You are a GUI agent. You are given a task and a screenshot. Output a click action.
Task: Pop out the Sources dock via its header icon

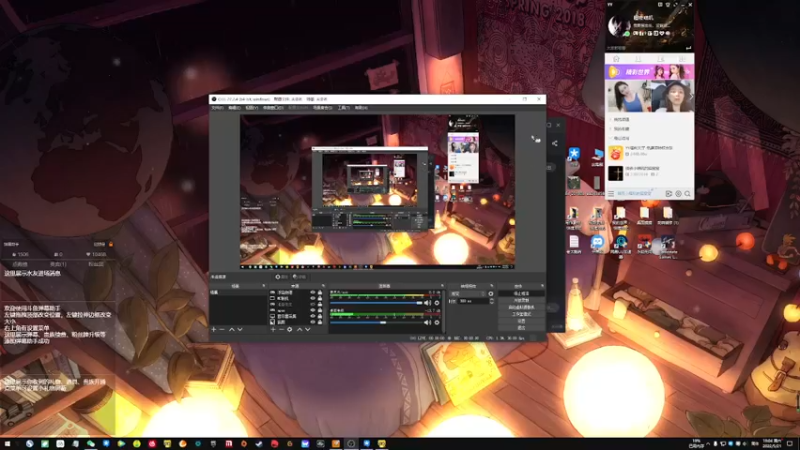click(x=323, y=286)
